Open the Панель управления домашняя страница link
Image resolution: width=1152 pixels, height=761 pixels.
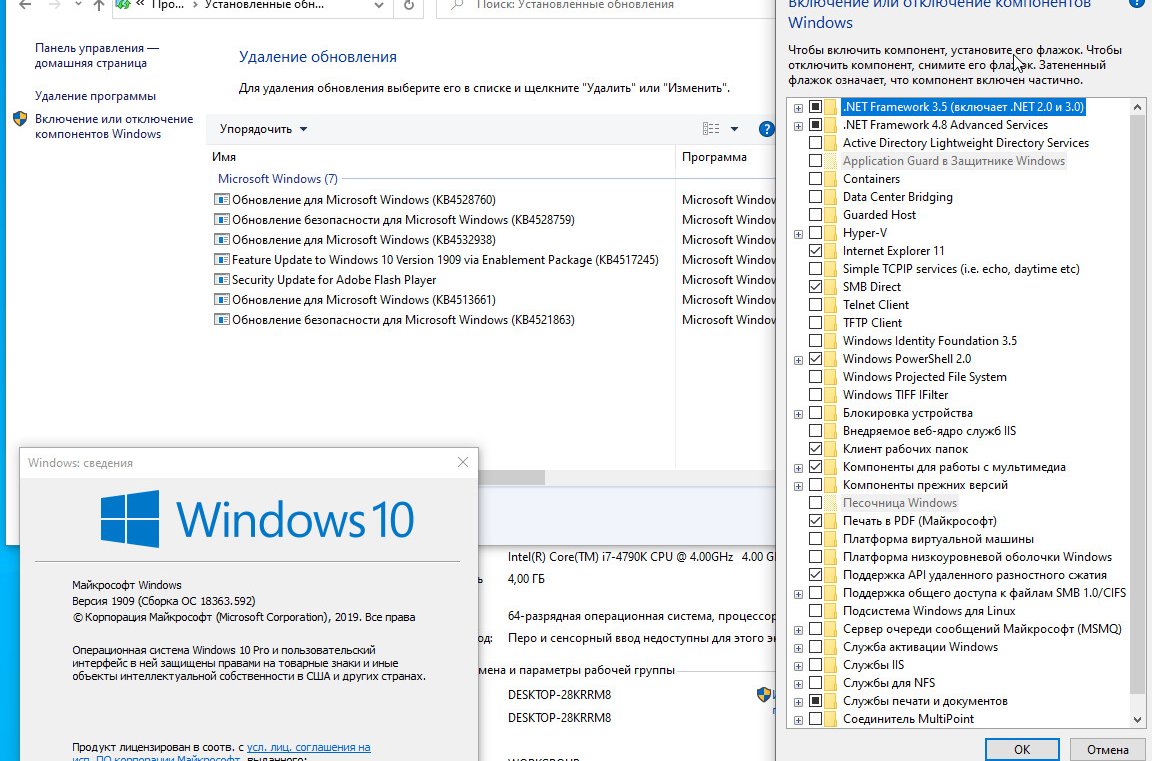[x=97, y=56]
